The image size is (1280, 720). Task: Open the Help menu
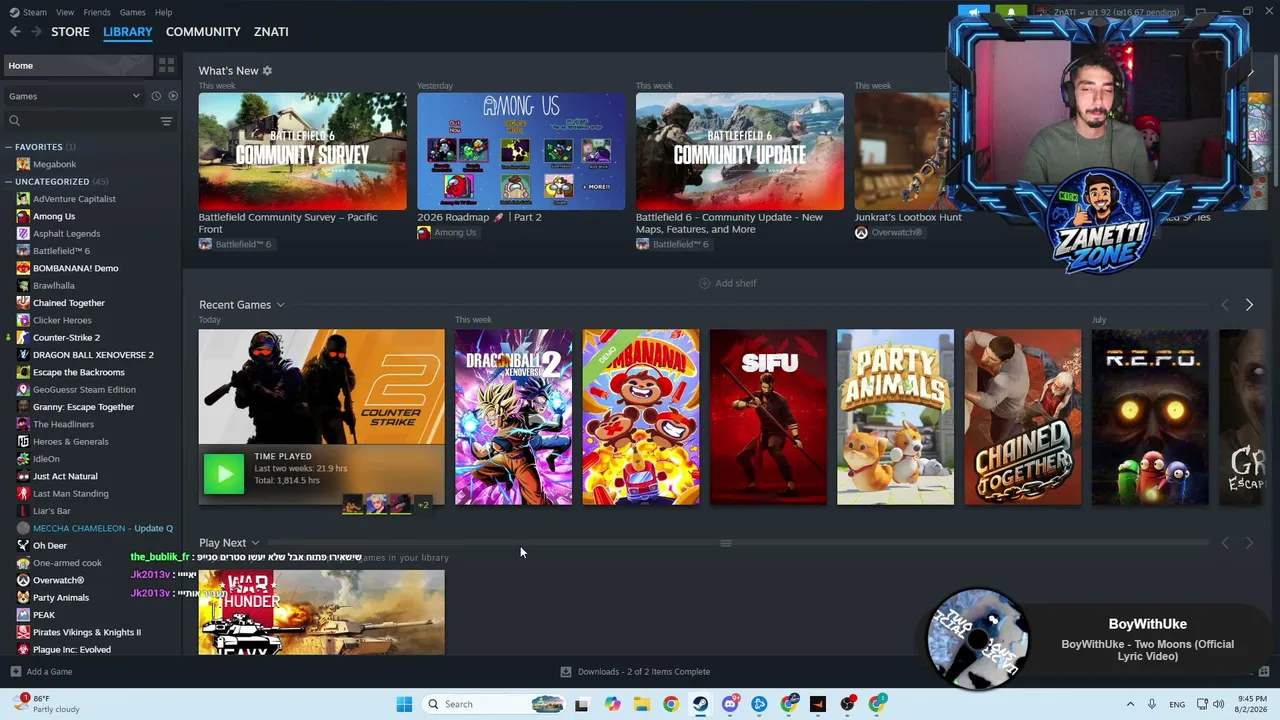coord(163,12)
